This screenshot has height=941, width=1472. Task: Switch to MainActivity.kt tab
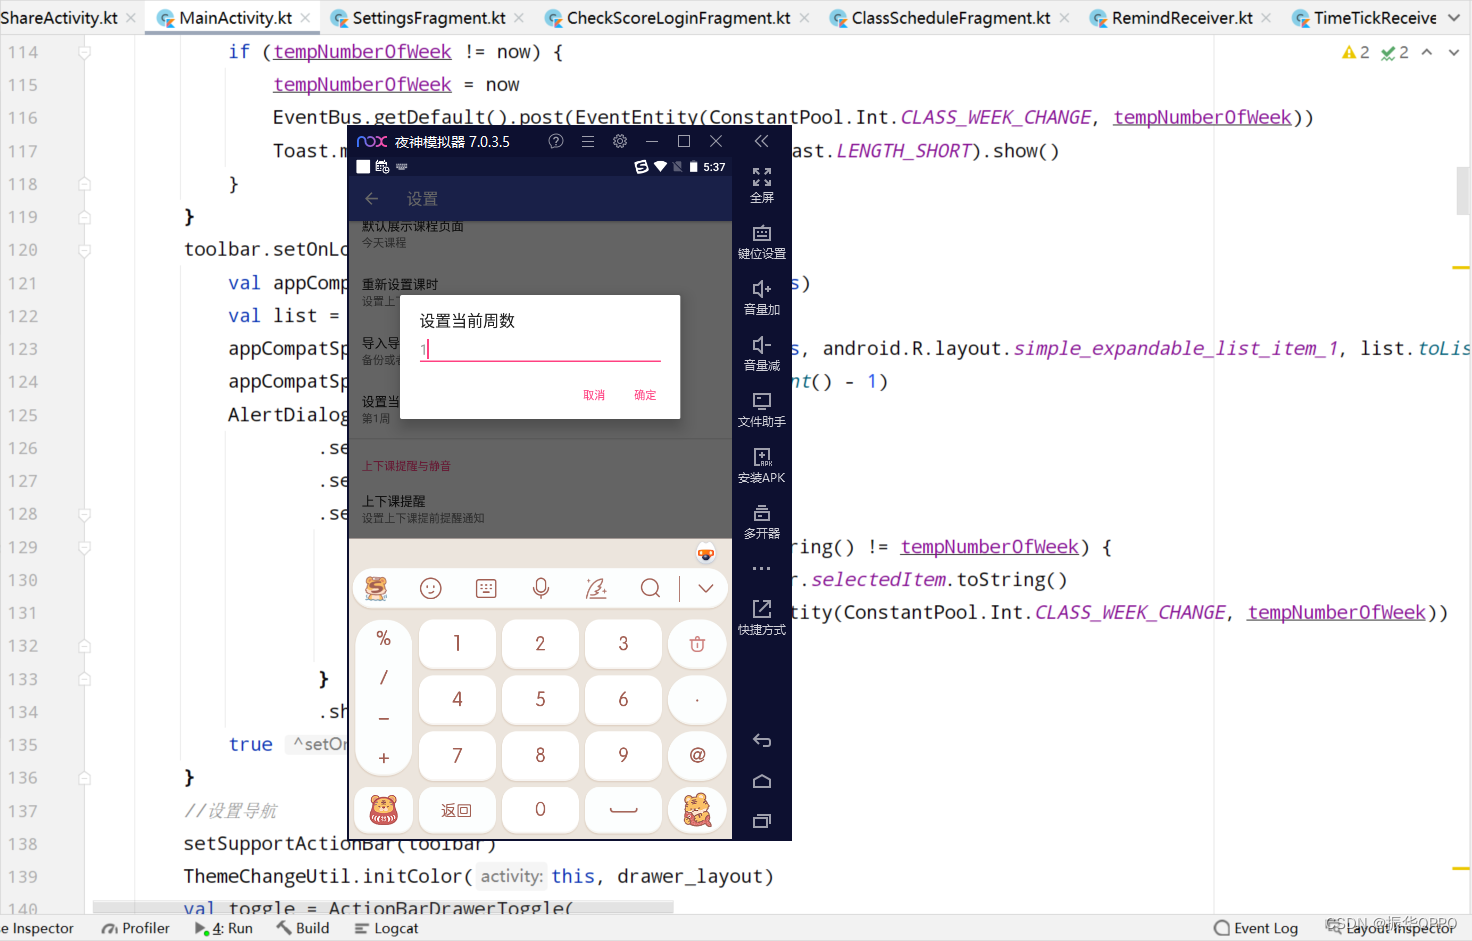click(x=236, y=18)
